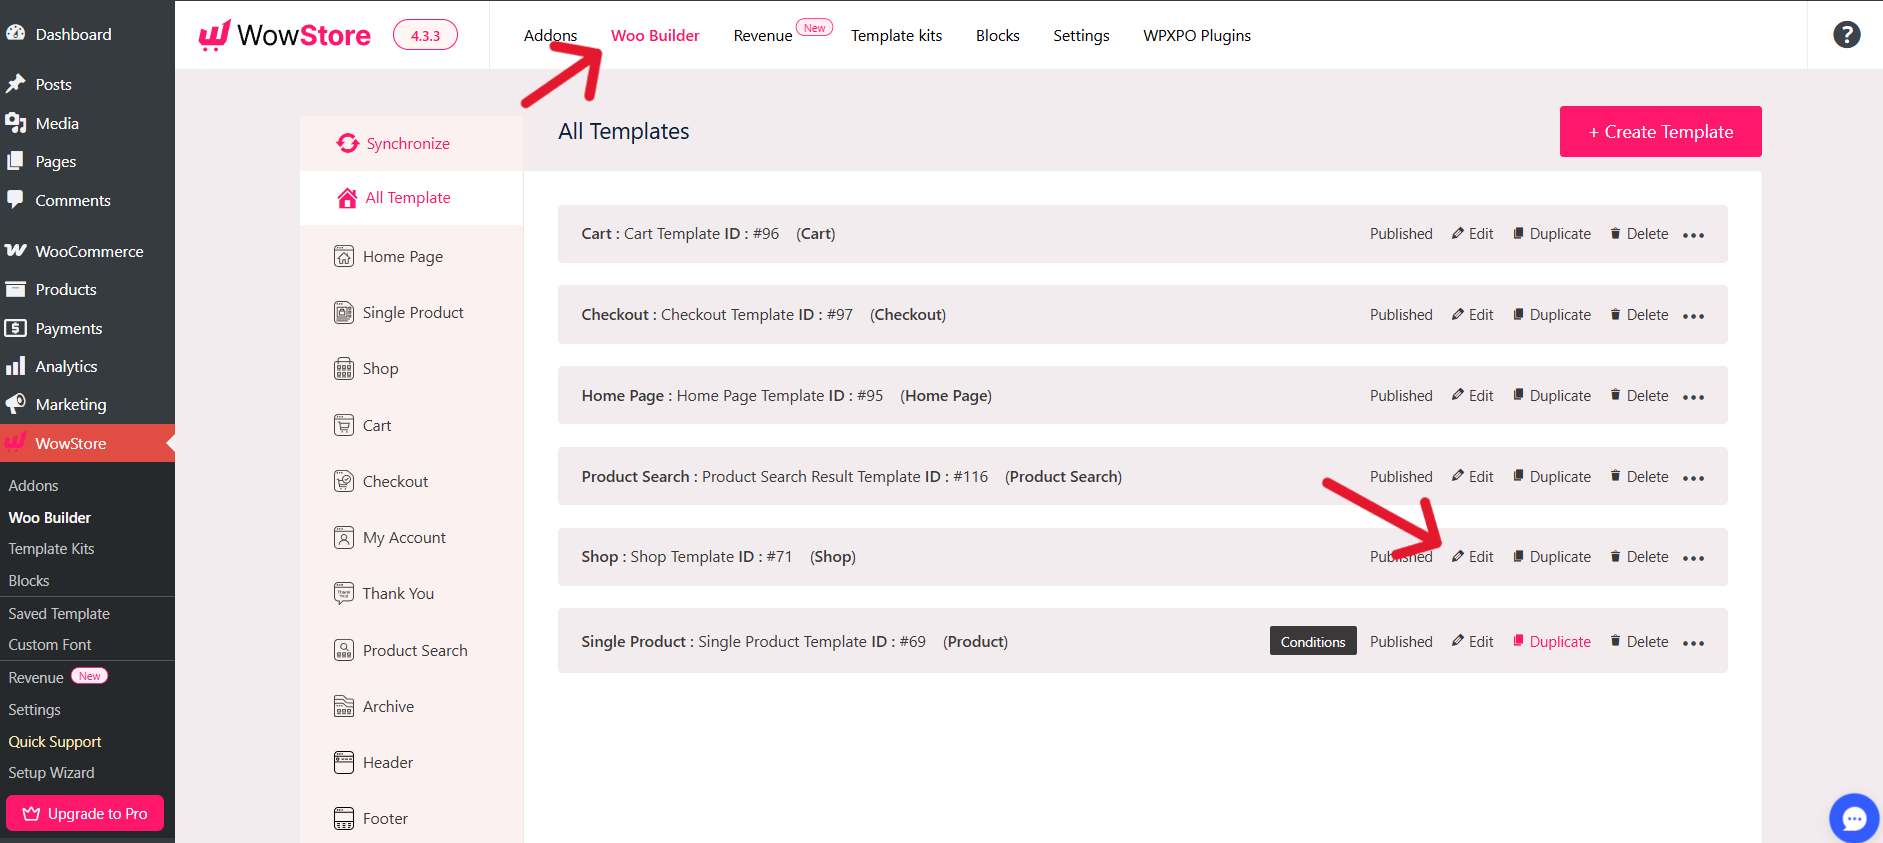
Task: Edit the Product Search Result Template
Action: 1472,477
